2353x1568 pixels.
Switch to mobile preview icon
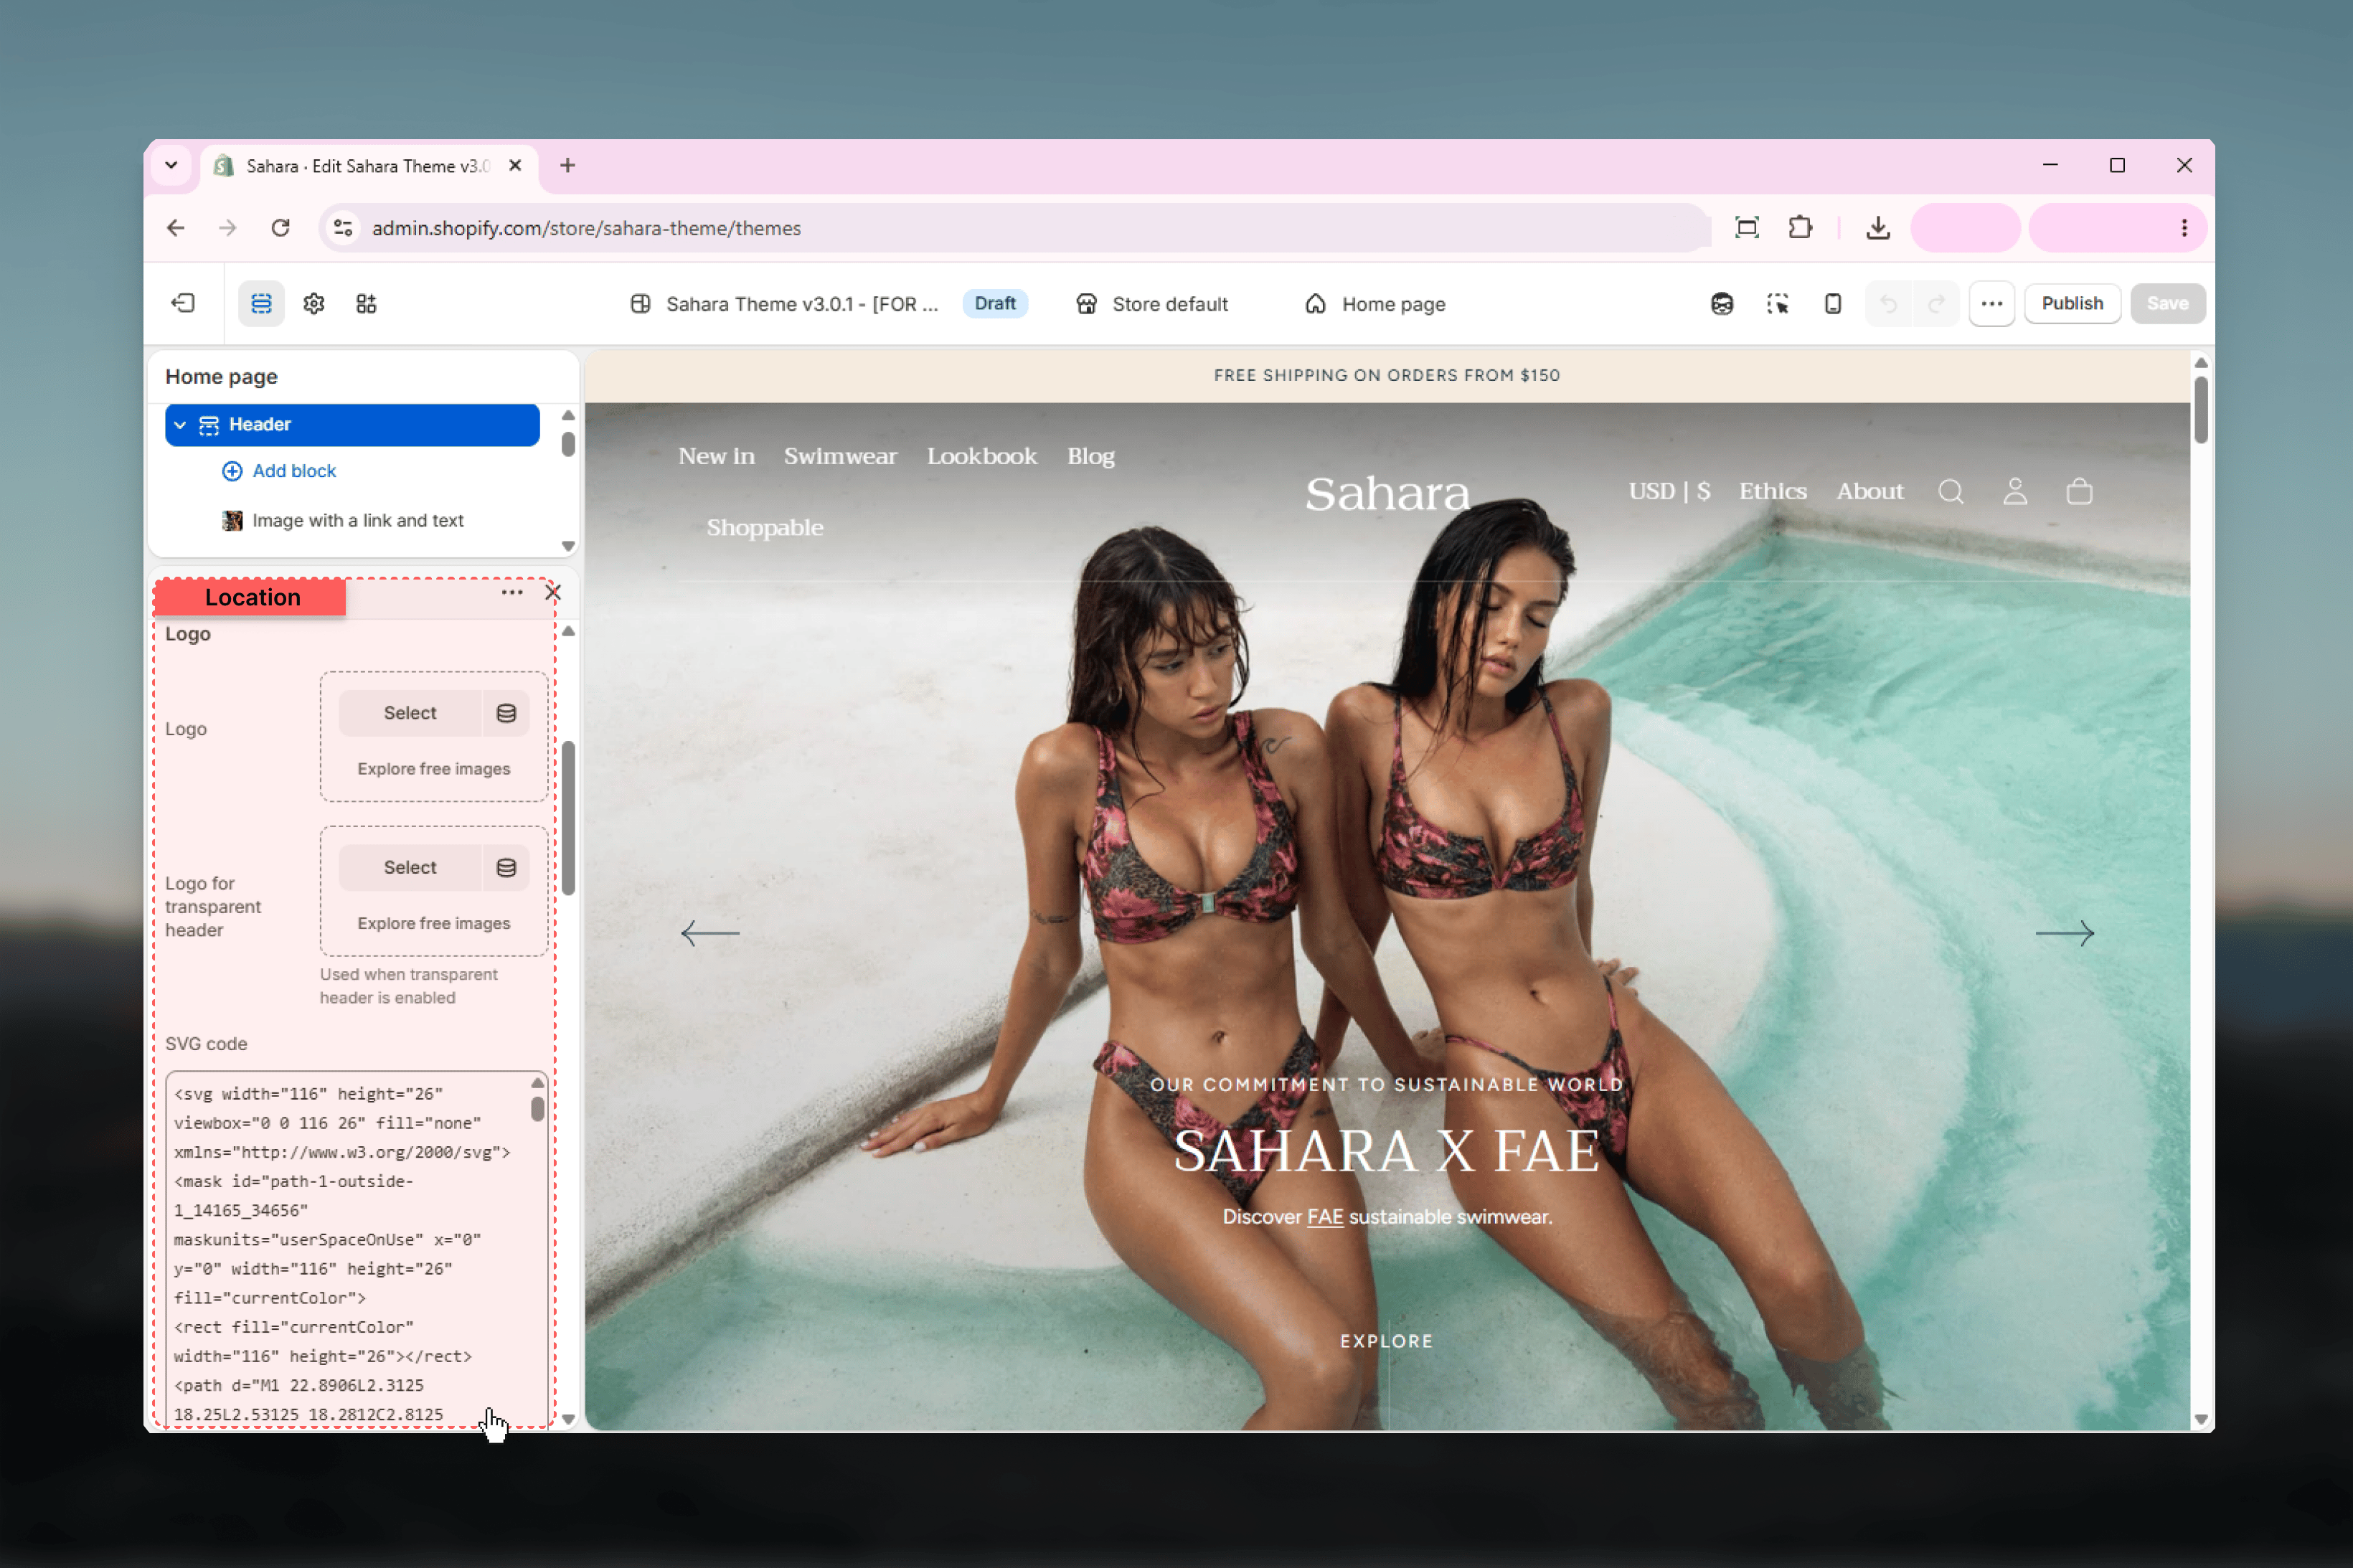pos(1832,303)
